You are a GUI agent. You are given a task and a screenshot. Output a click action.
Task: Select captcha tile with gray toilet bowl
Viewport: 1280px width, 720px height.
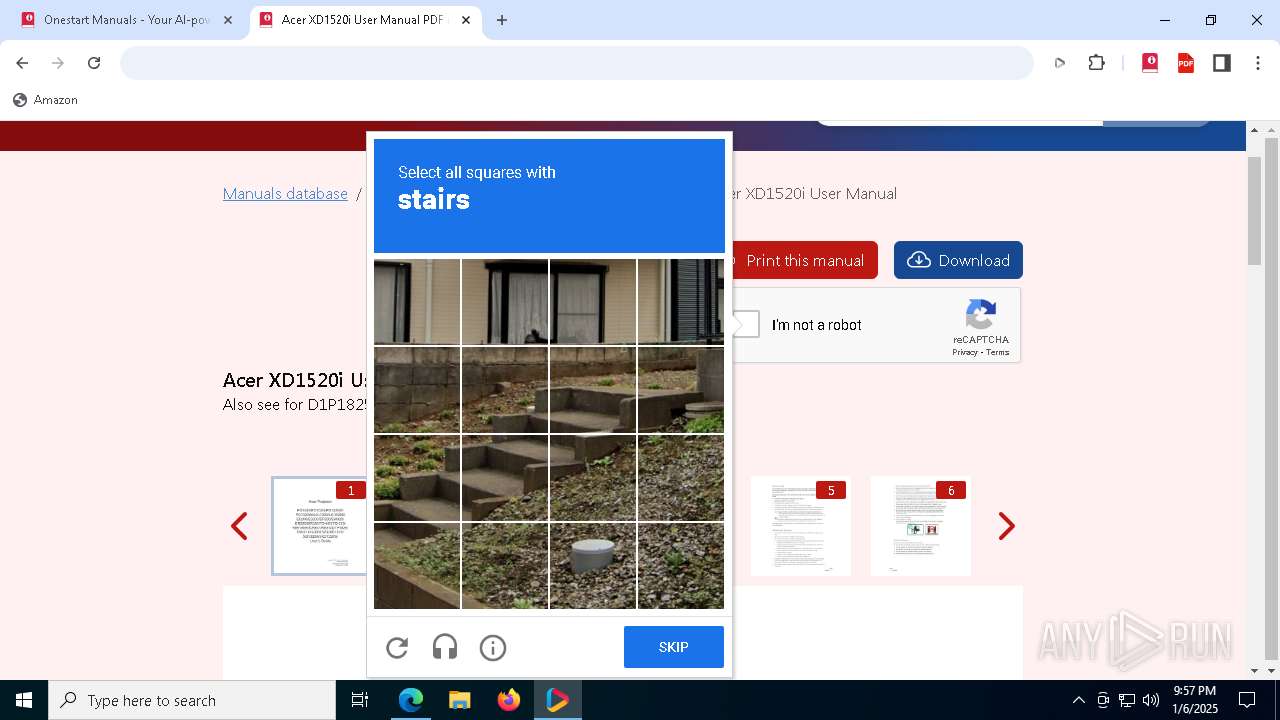pos(593,566)
